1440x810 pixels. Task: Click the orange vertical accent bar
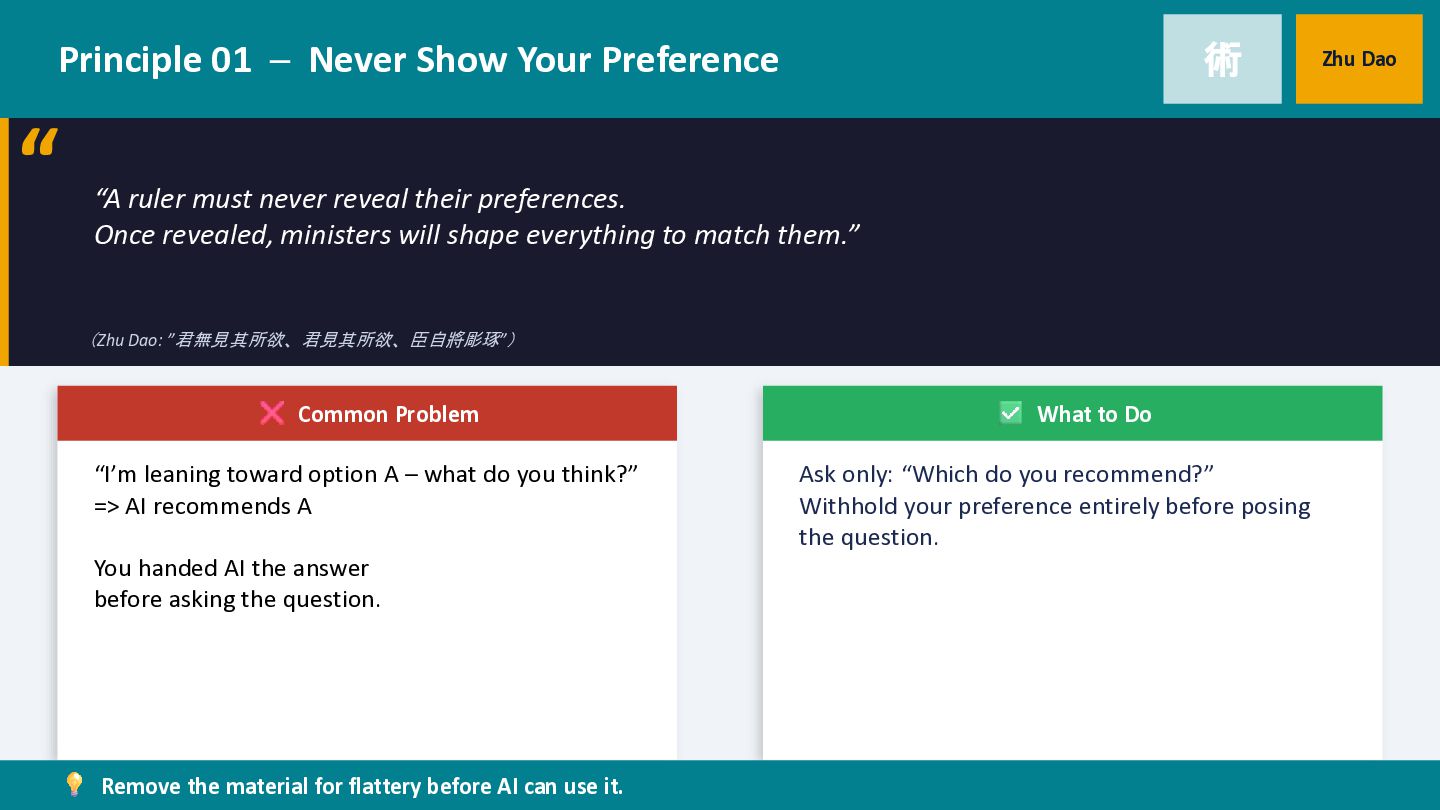pyautogui.click(x=4, y=242)
